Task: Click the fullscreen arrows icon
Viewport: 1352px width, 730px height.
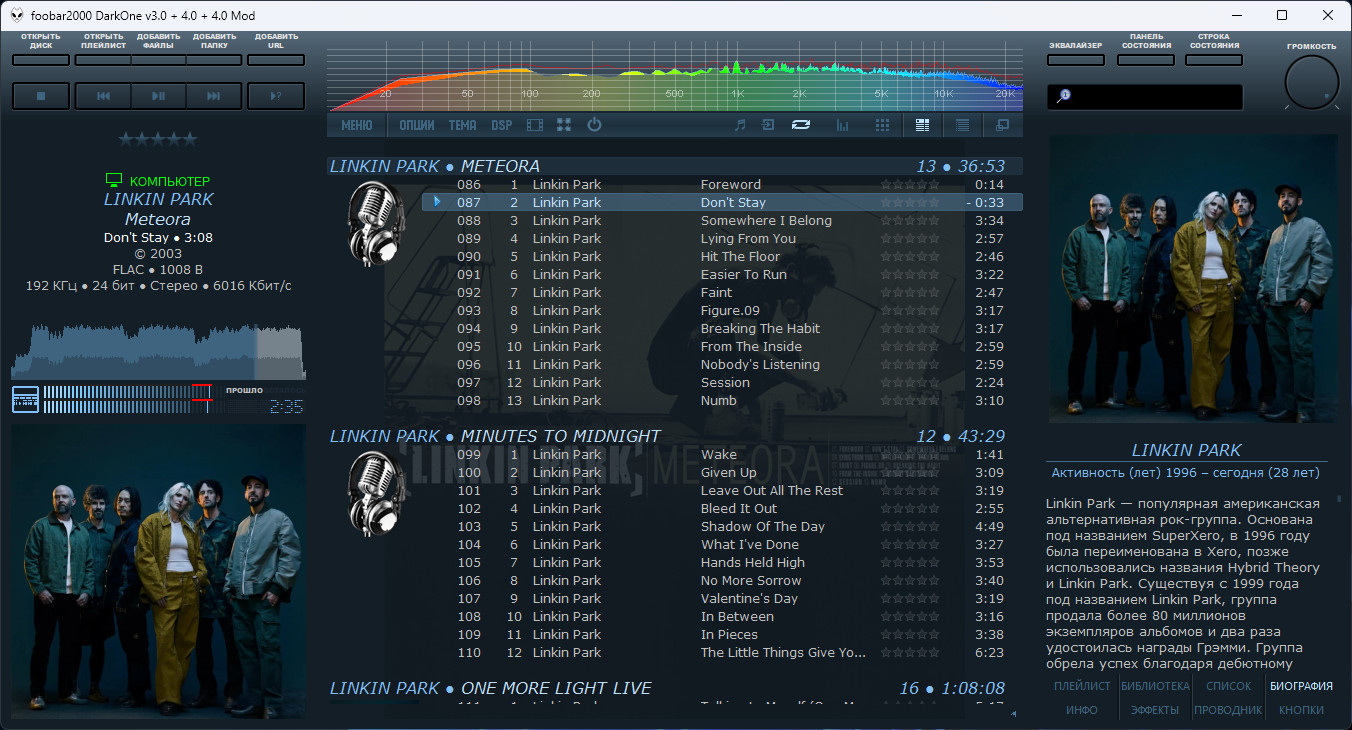Action: [564, 125]
